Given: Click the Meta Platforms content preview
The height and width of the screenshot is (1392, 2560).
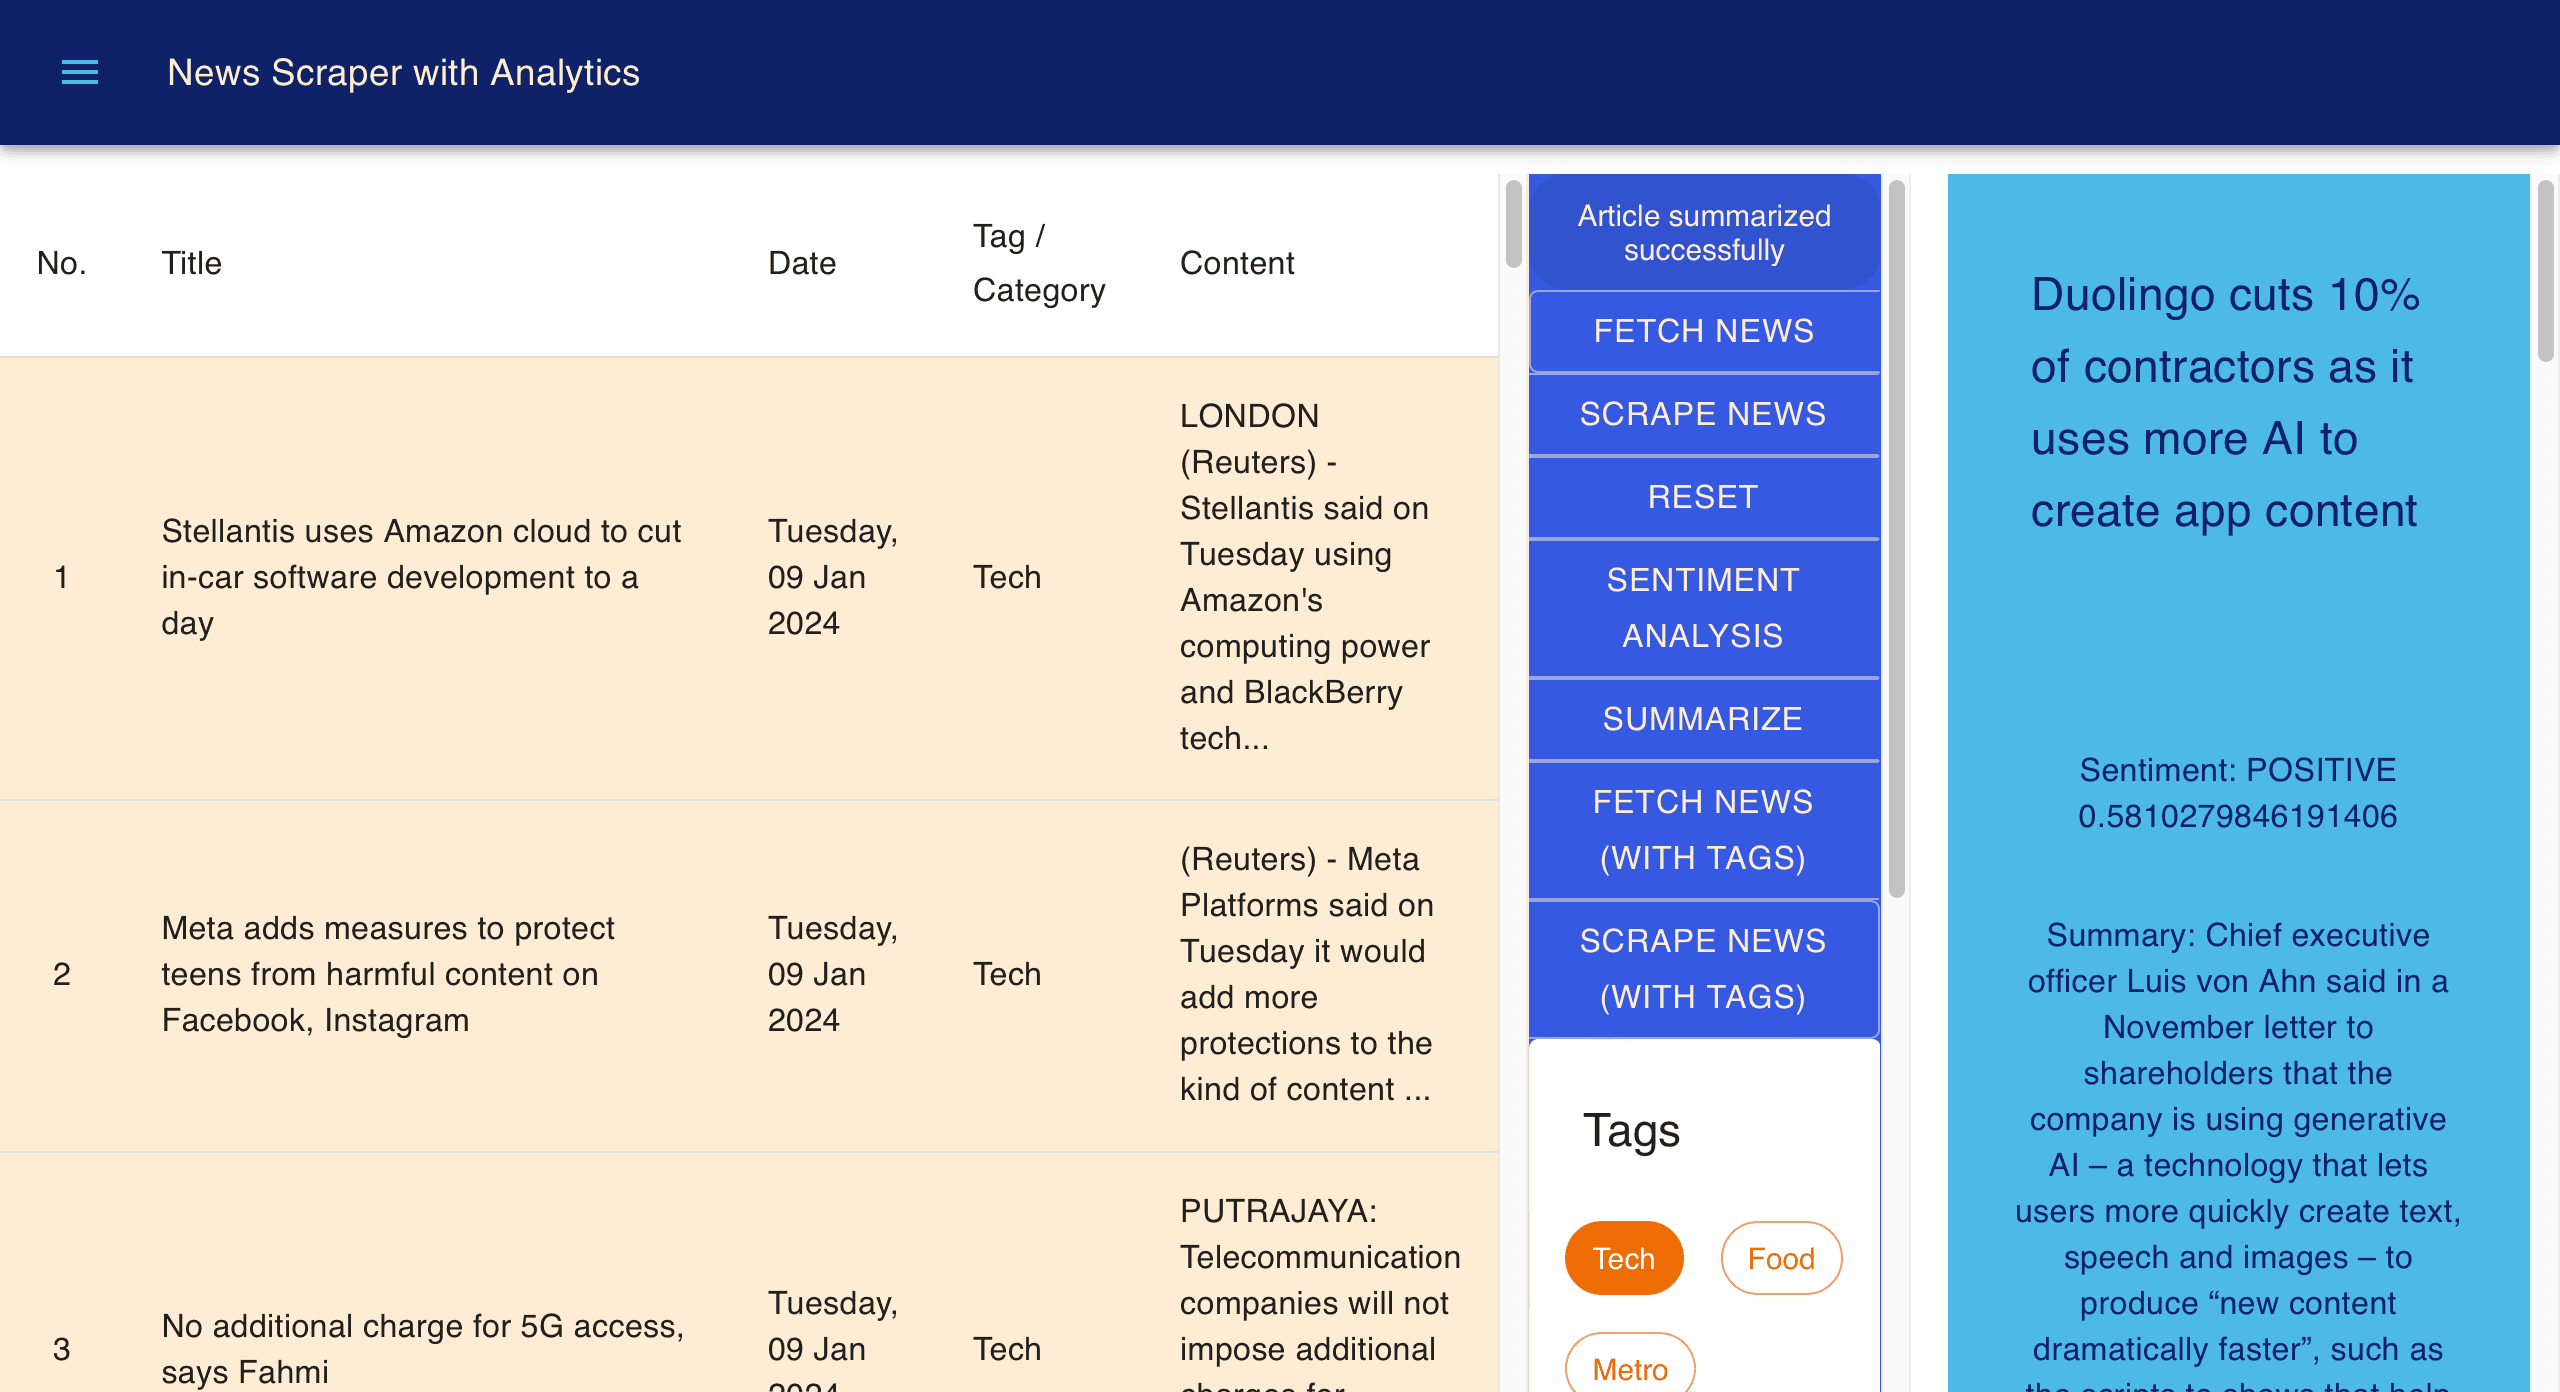Looking at the screenshot, I should (1306, 974).
